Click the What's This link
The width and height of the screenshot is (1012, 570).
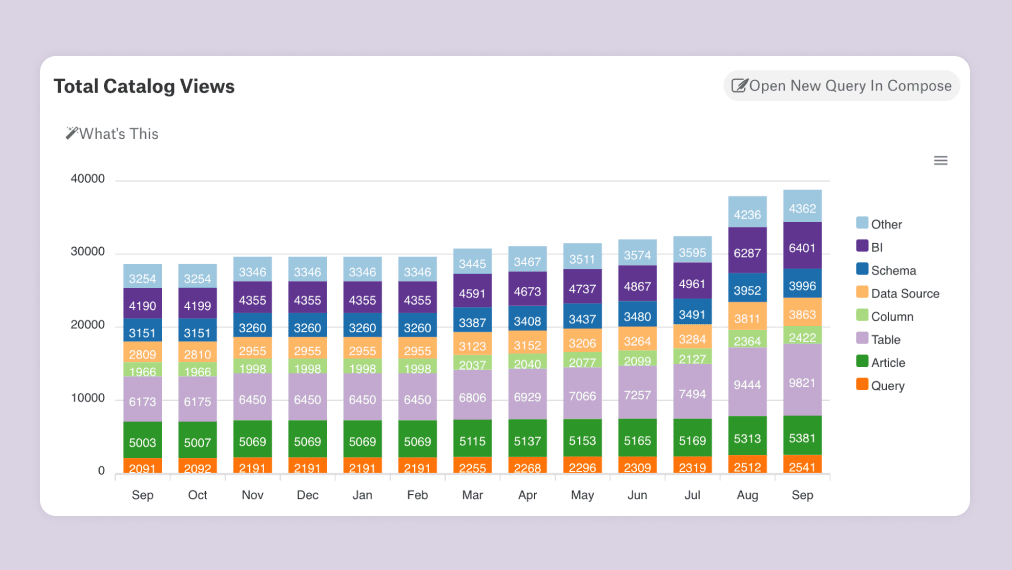tap(118, 134)
